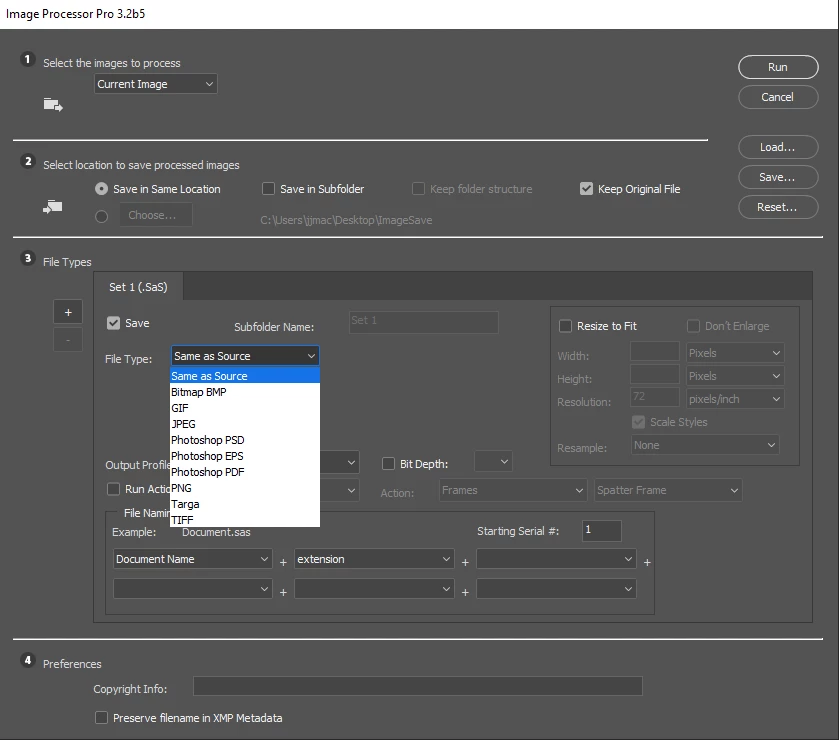Screen dimensions: 839x740
Task: Choose Targa from file type list
Action: click(245, 505)
